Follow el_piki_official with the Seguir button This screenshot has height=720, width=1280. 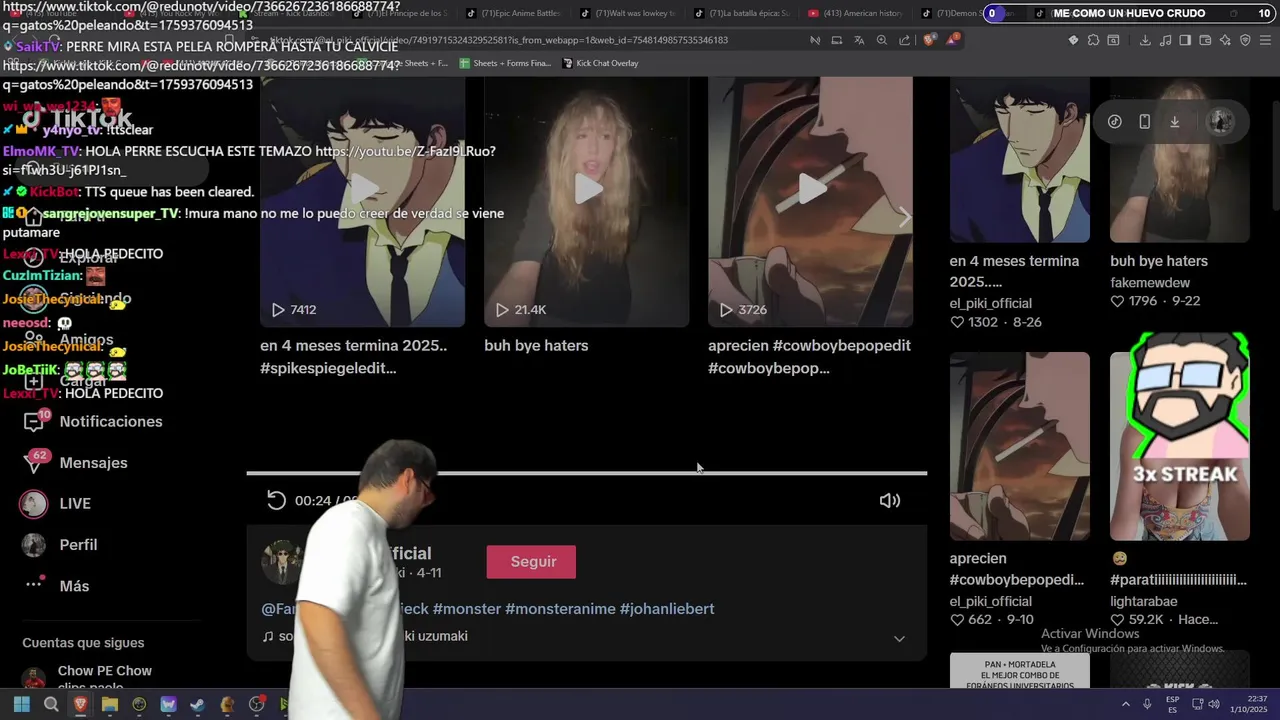[x=533, y=562]
